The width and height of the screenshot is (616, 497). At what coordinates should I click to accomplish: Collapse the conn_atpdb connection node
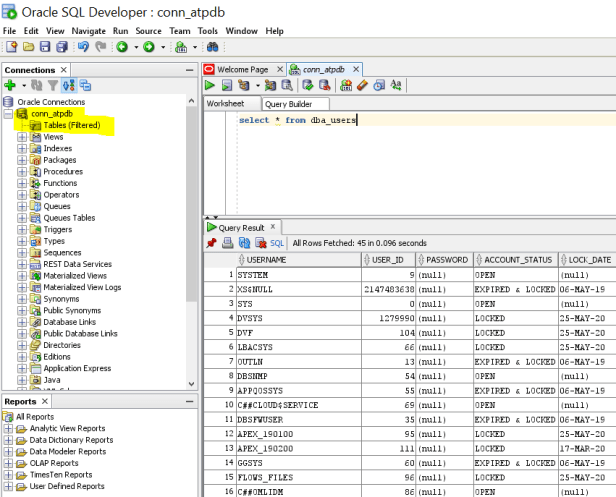(9, 114)
